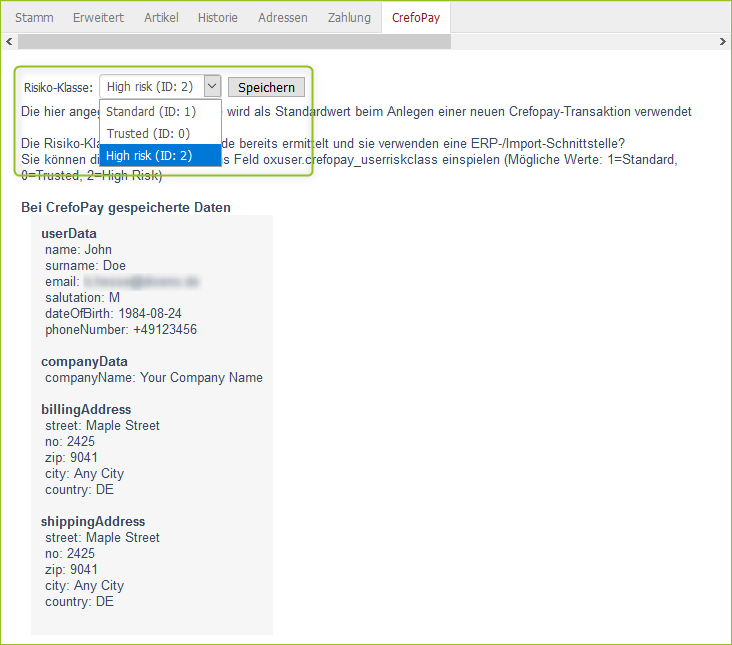Select the CrefoPay tab

416,18
